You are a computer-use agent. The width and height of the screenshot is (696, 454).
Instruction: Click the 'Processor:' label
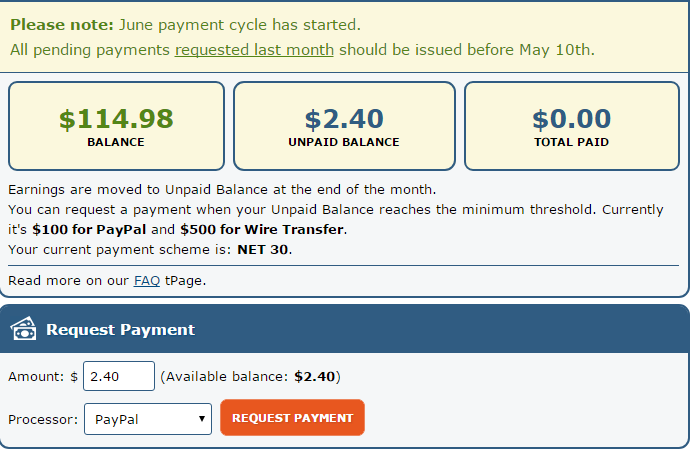[x=43, y=419]
